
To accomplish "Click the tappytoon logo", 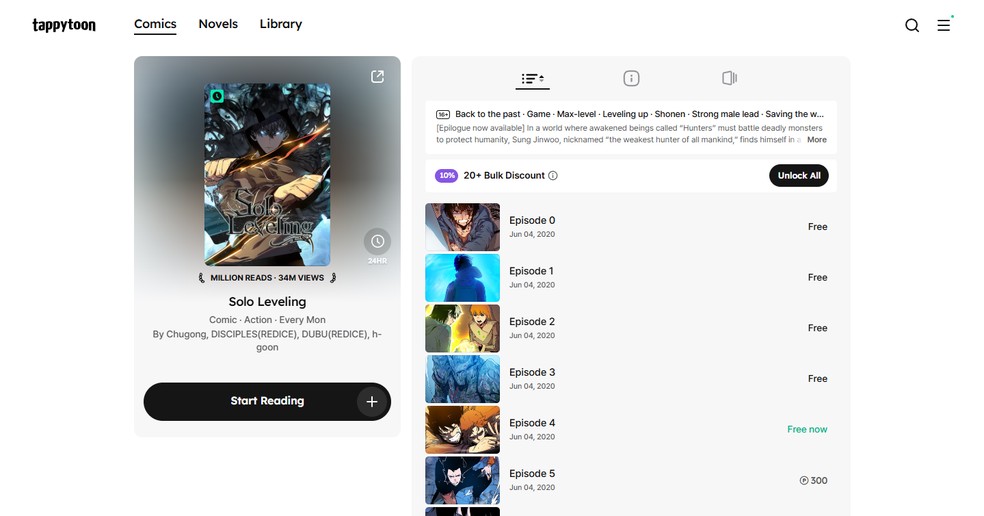I will click(64, 24).
